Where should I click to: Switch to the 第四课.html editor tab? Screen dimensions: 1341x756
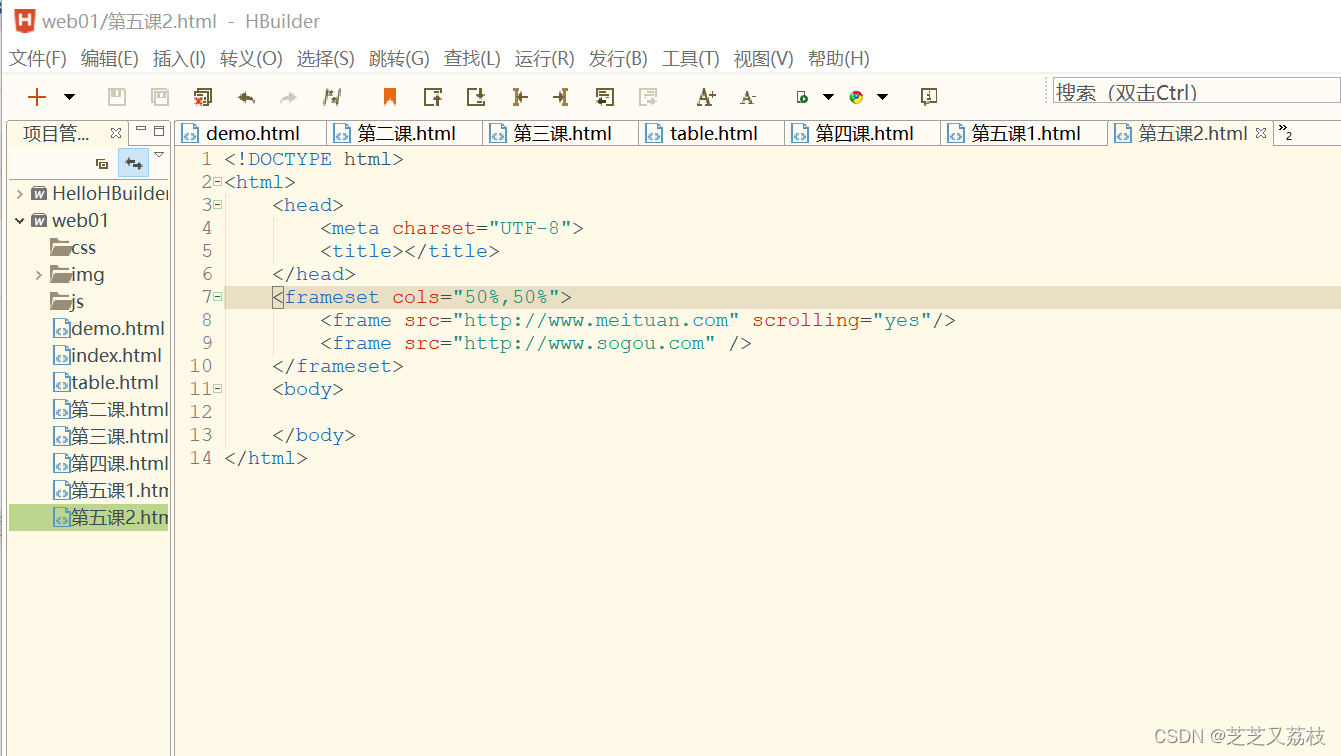[x=863, y=133]
